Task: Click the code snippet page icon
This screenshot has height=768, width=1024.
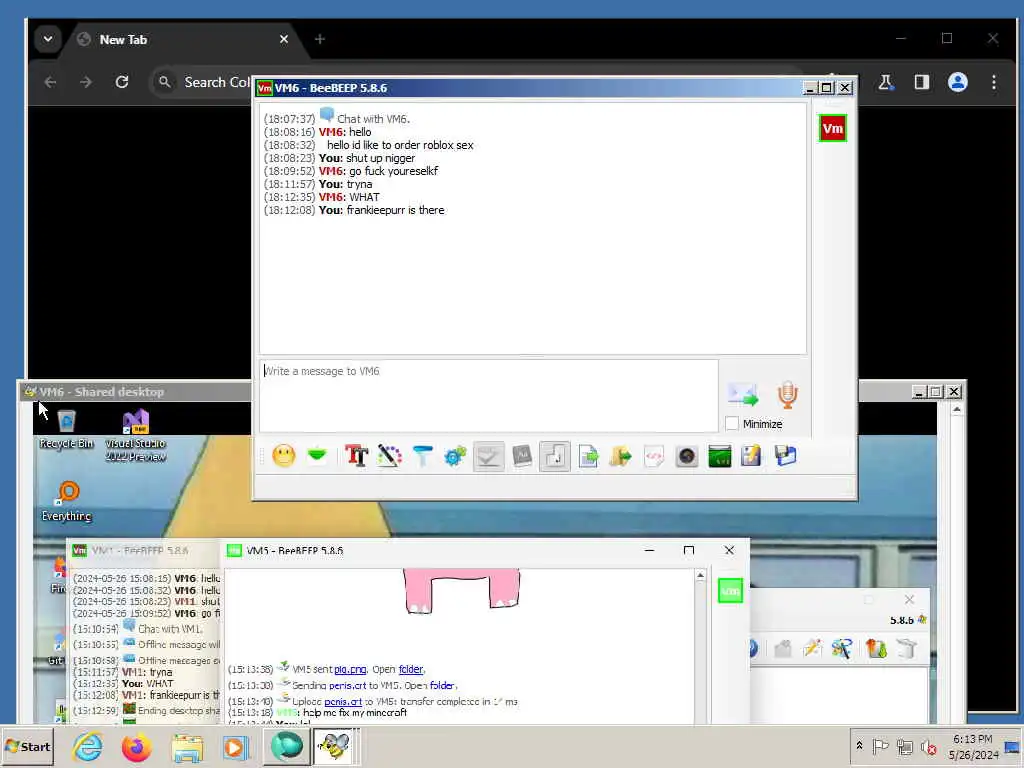Action: (654, 456)
